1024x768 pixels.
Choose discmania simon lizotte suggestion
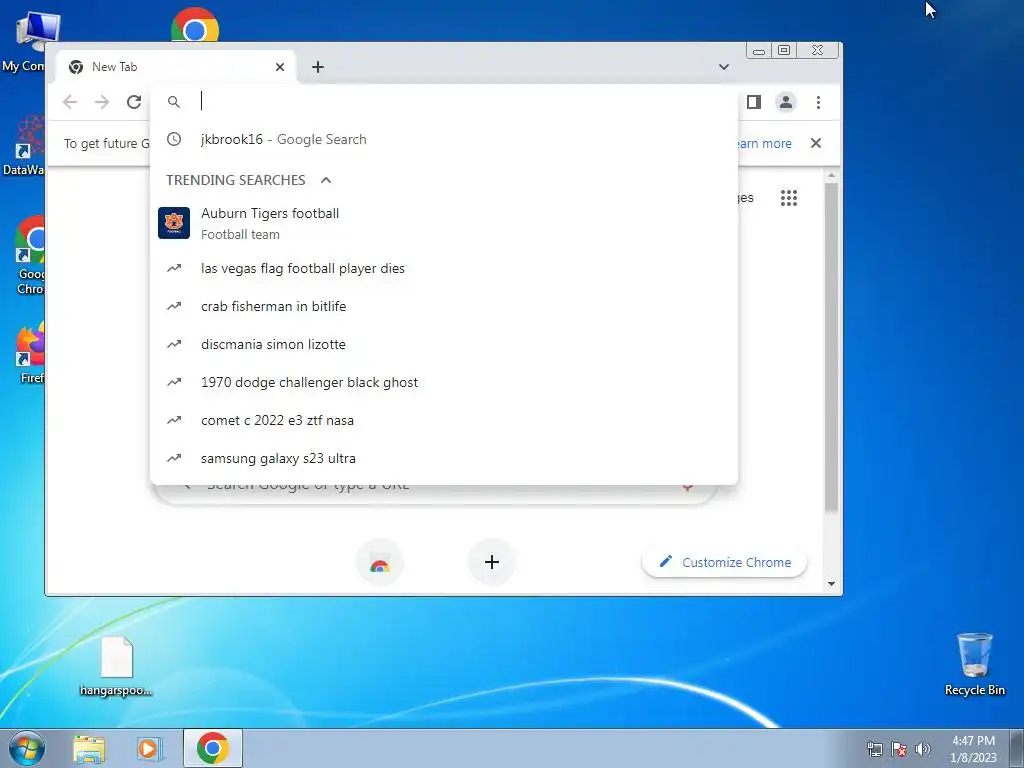[444, 344]
